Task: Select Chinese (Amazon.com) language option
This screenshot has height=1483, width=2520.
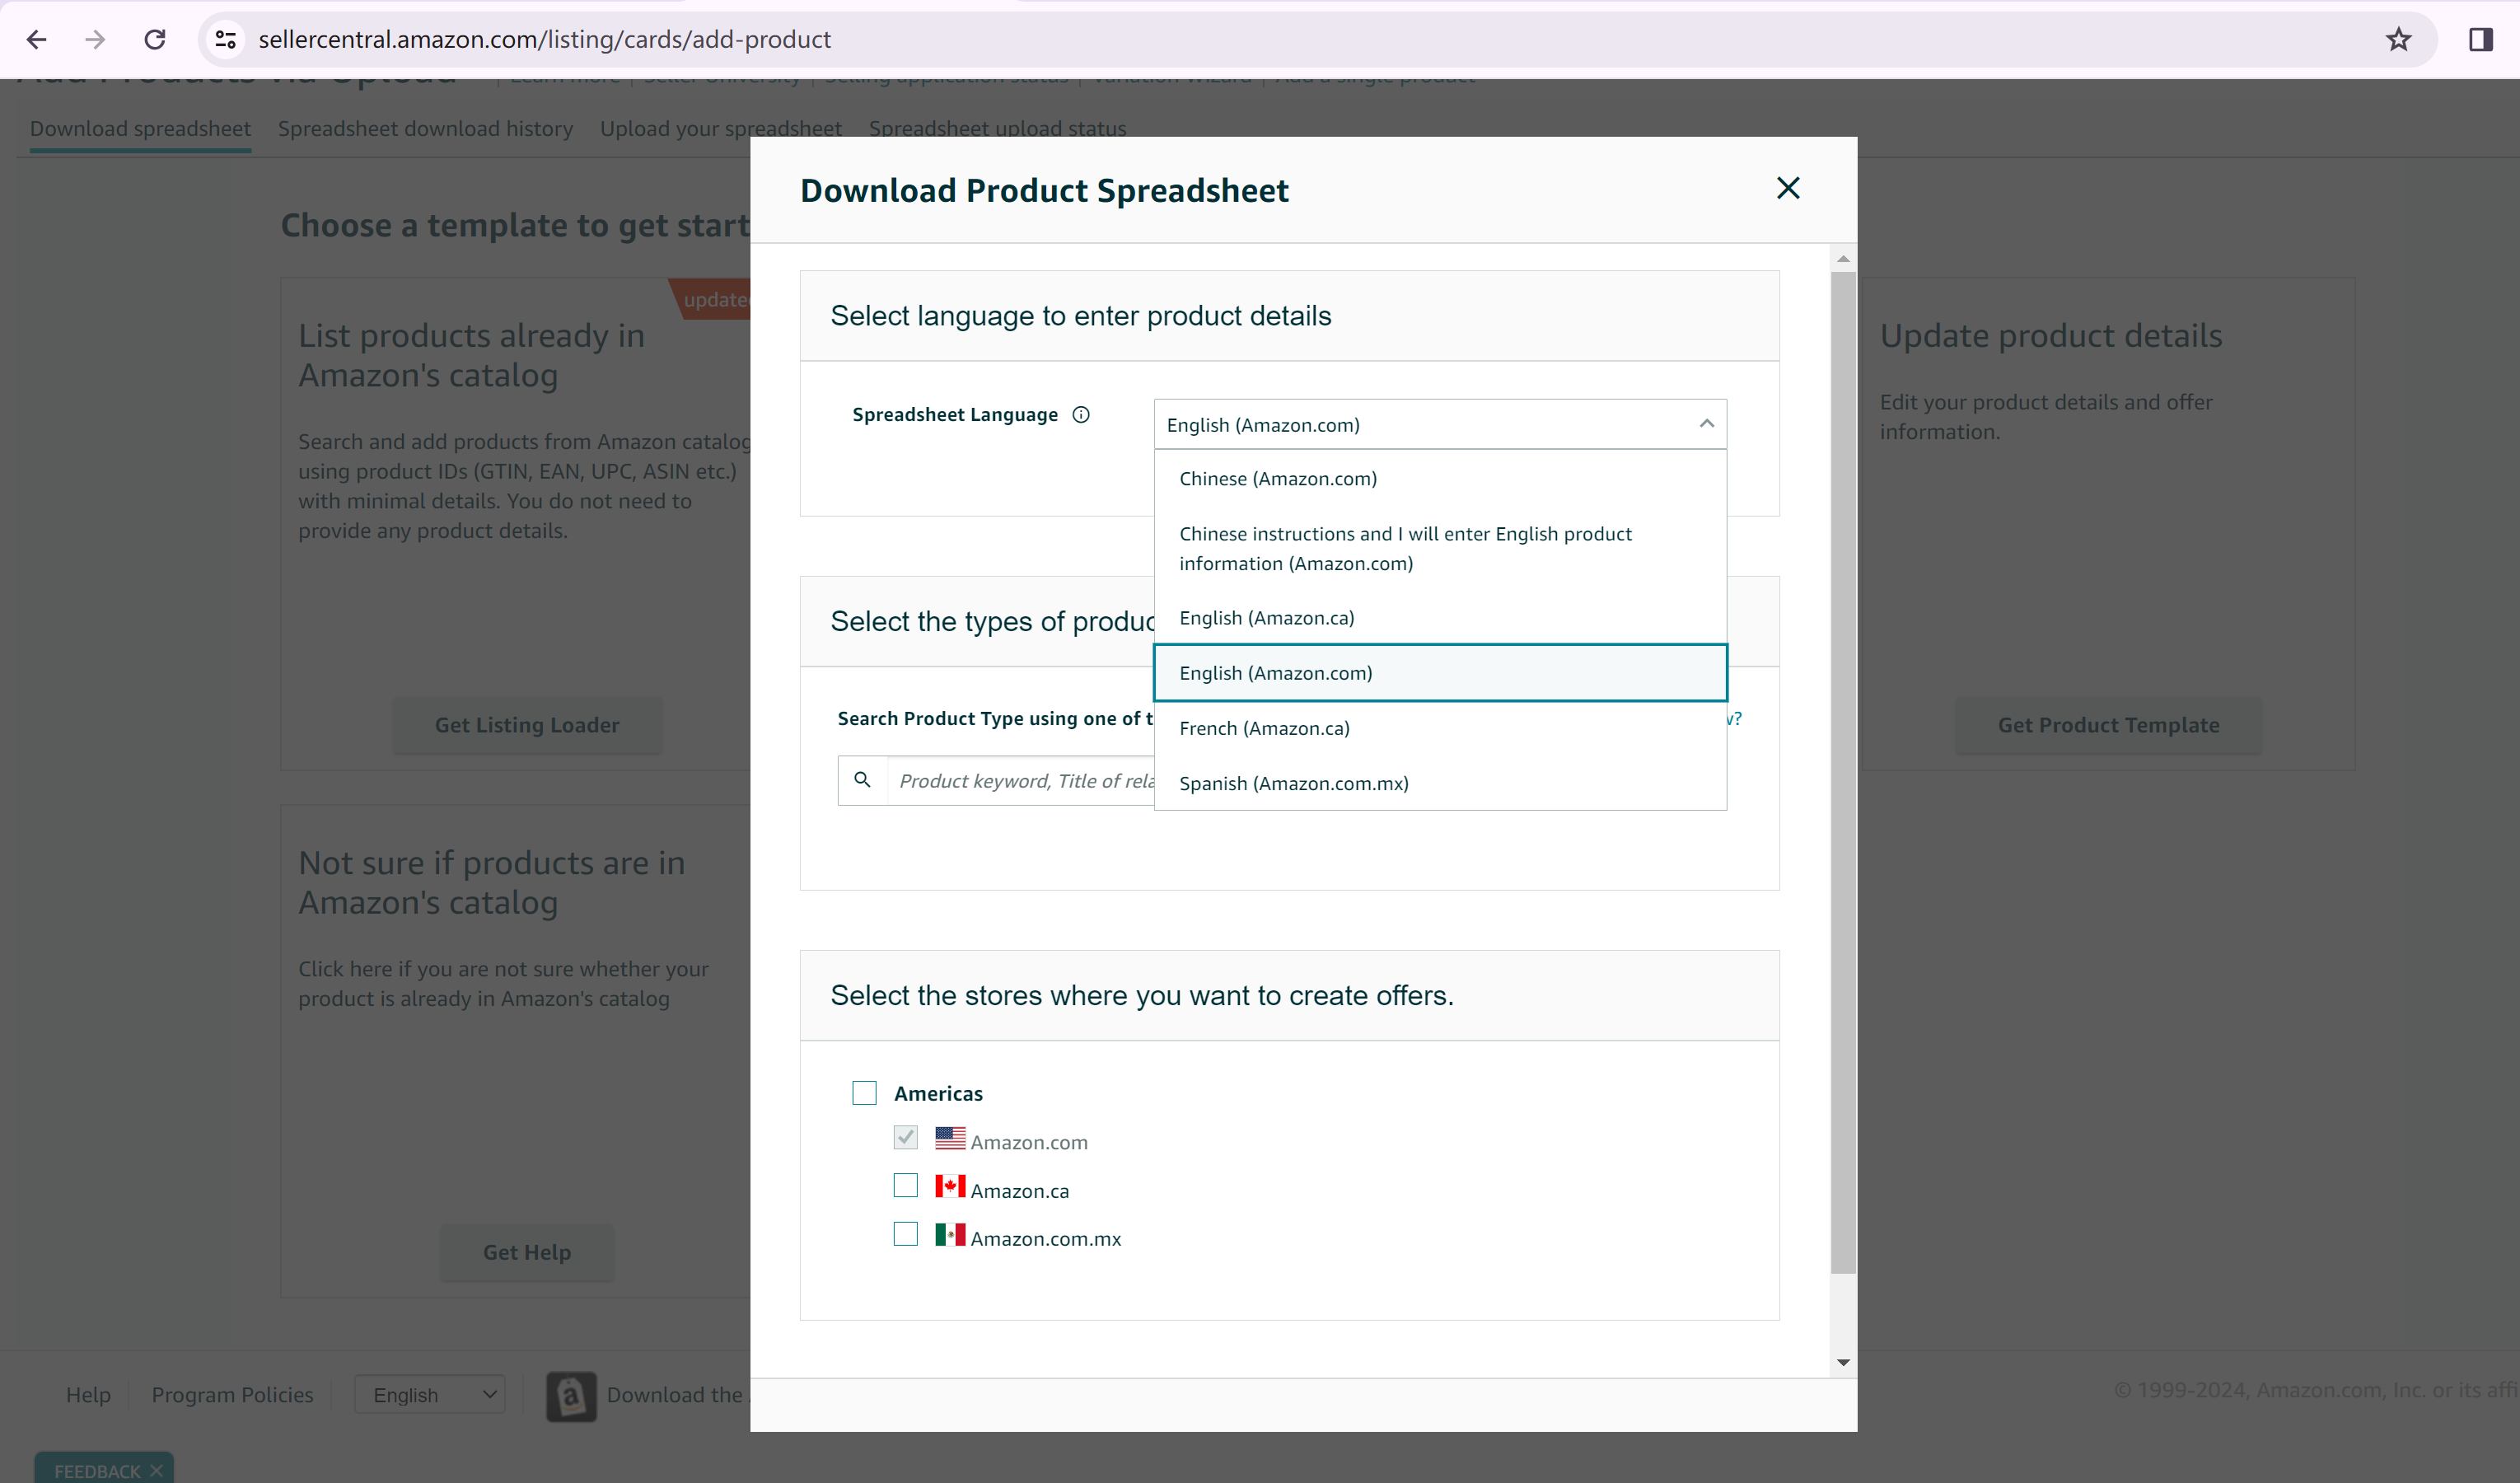Action: pos(1440,478)
